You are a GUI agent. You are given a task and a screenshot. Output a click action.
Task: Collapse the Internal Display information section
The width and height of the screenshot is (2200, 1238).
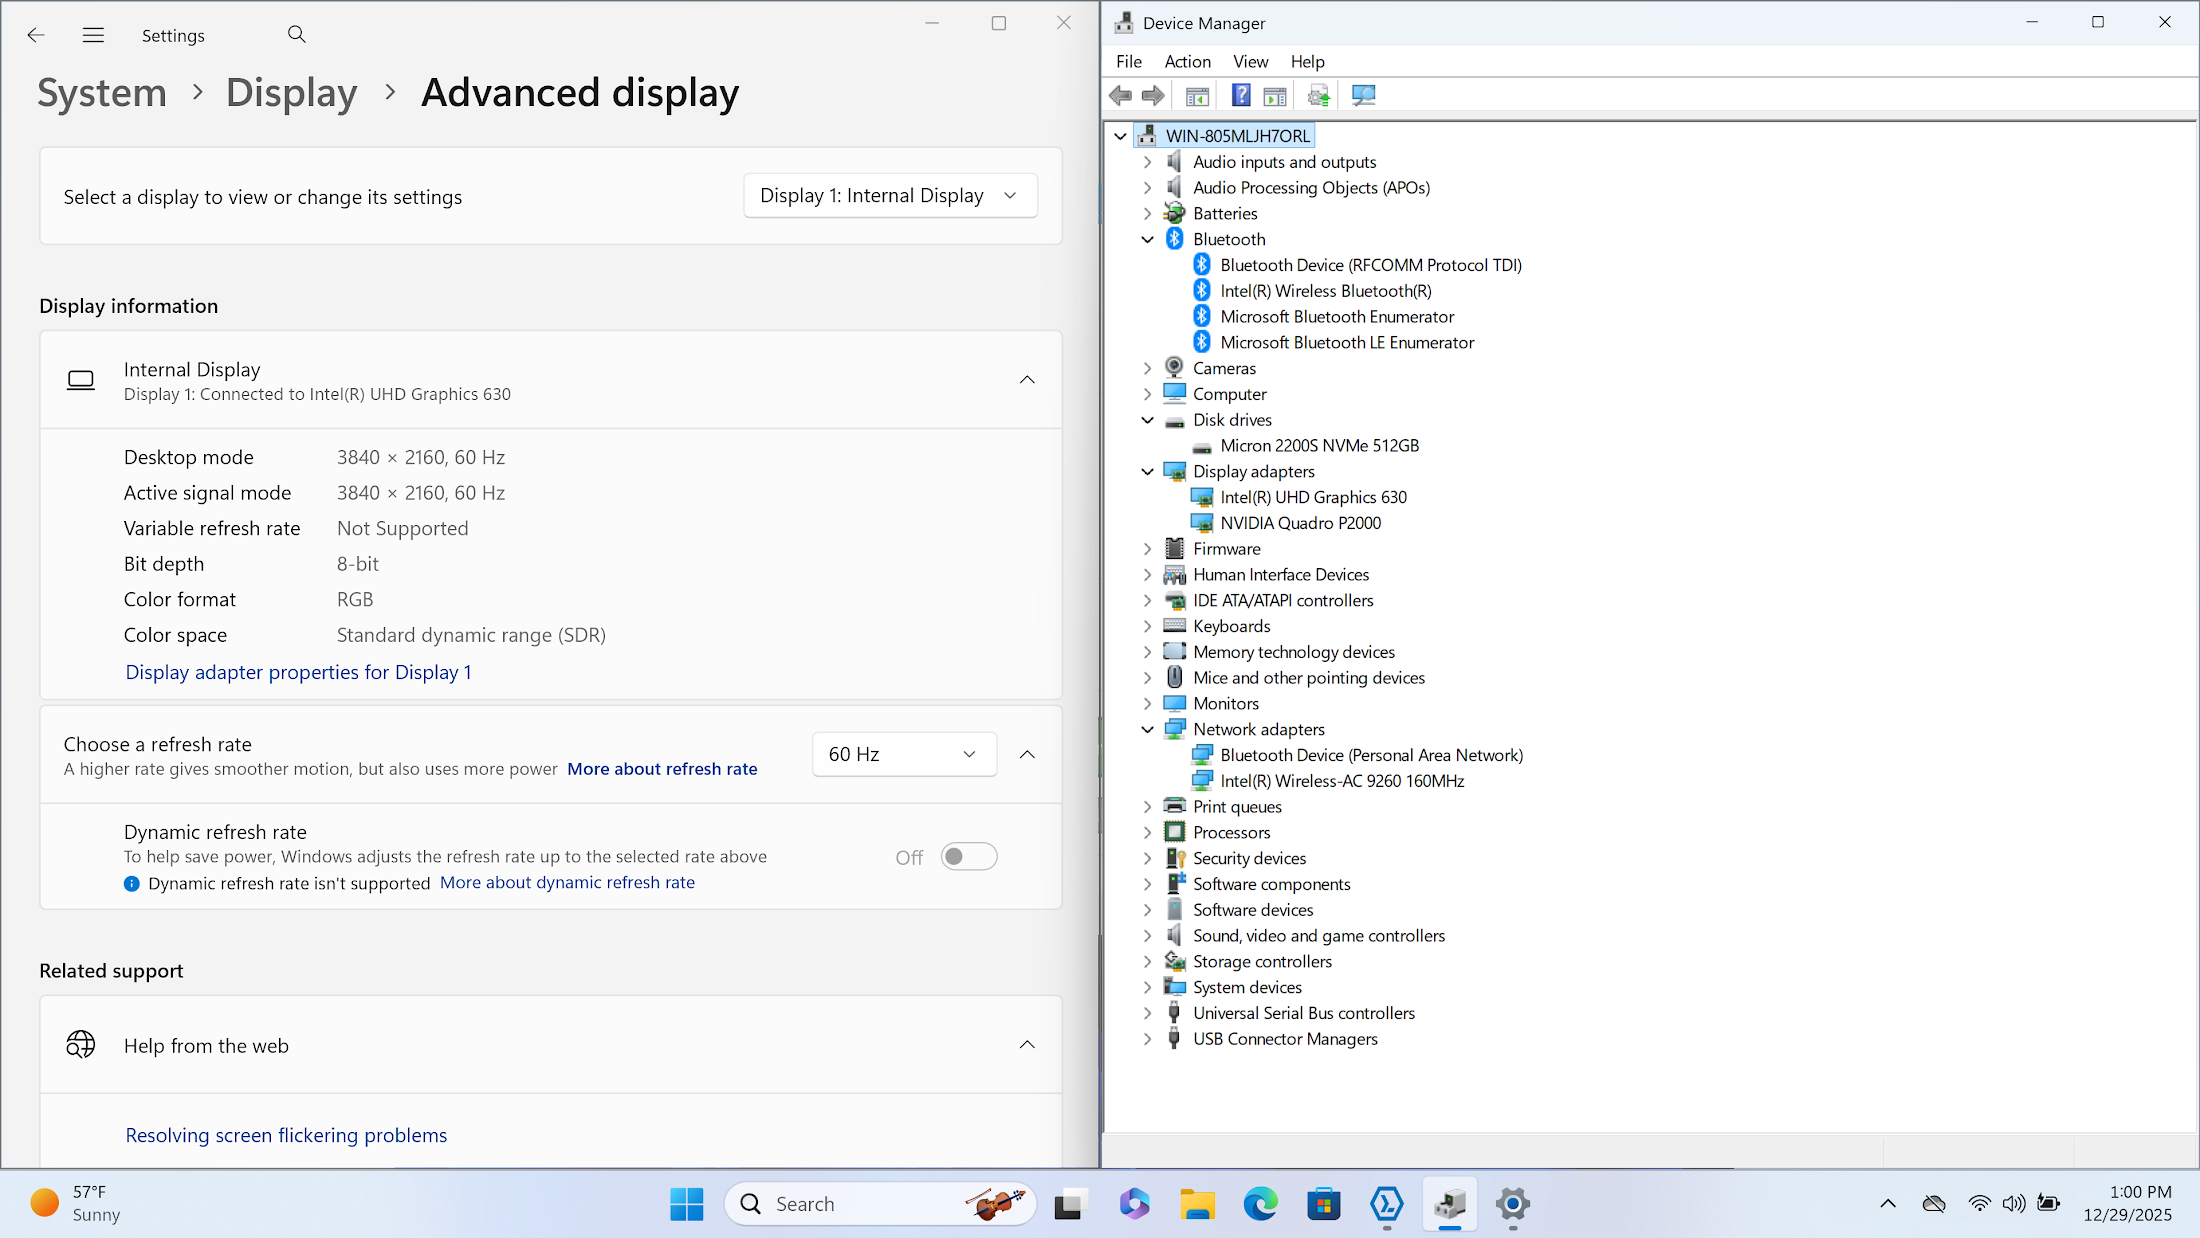pos(1027,380)
